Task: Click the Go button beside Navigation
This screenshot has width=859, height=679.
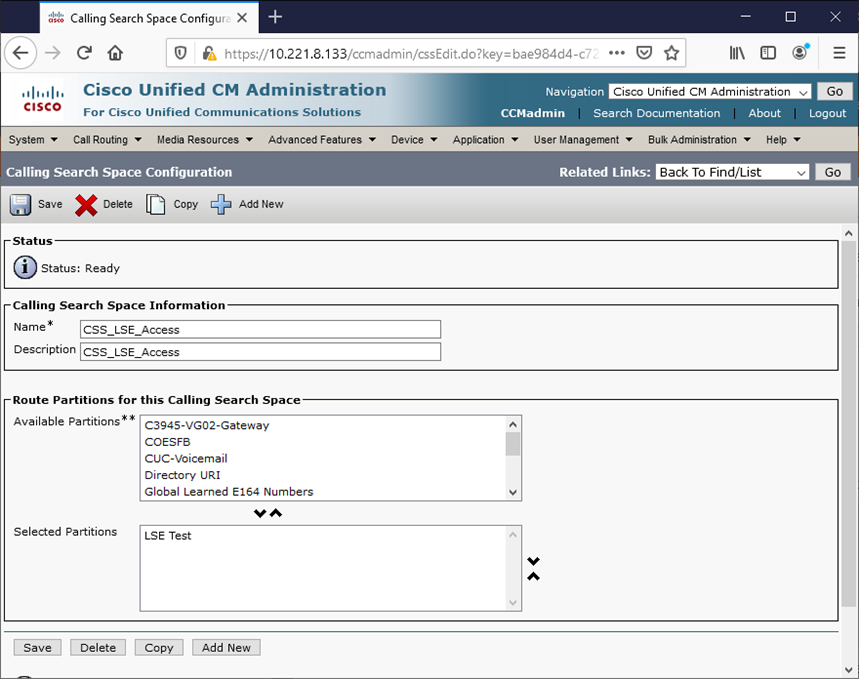Action: 834,92
